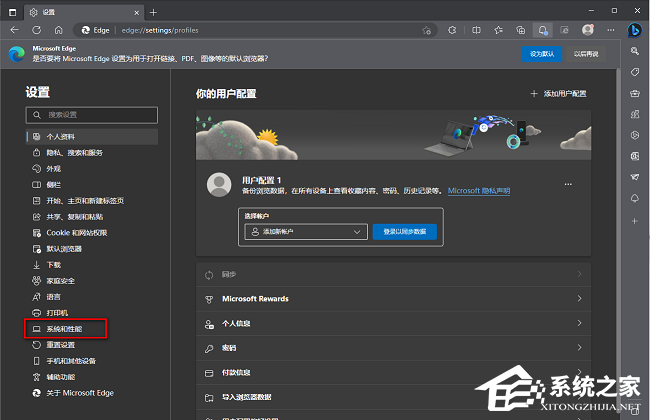Click the 登录以同步数据 button
This screenshot has width=650, height=420.
[404, 231]
